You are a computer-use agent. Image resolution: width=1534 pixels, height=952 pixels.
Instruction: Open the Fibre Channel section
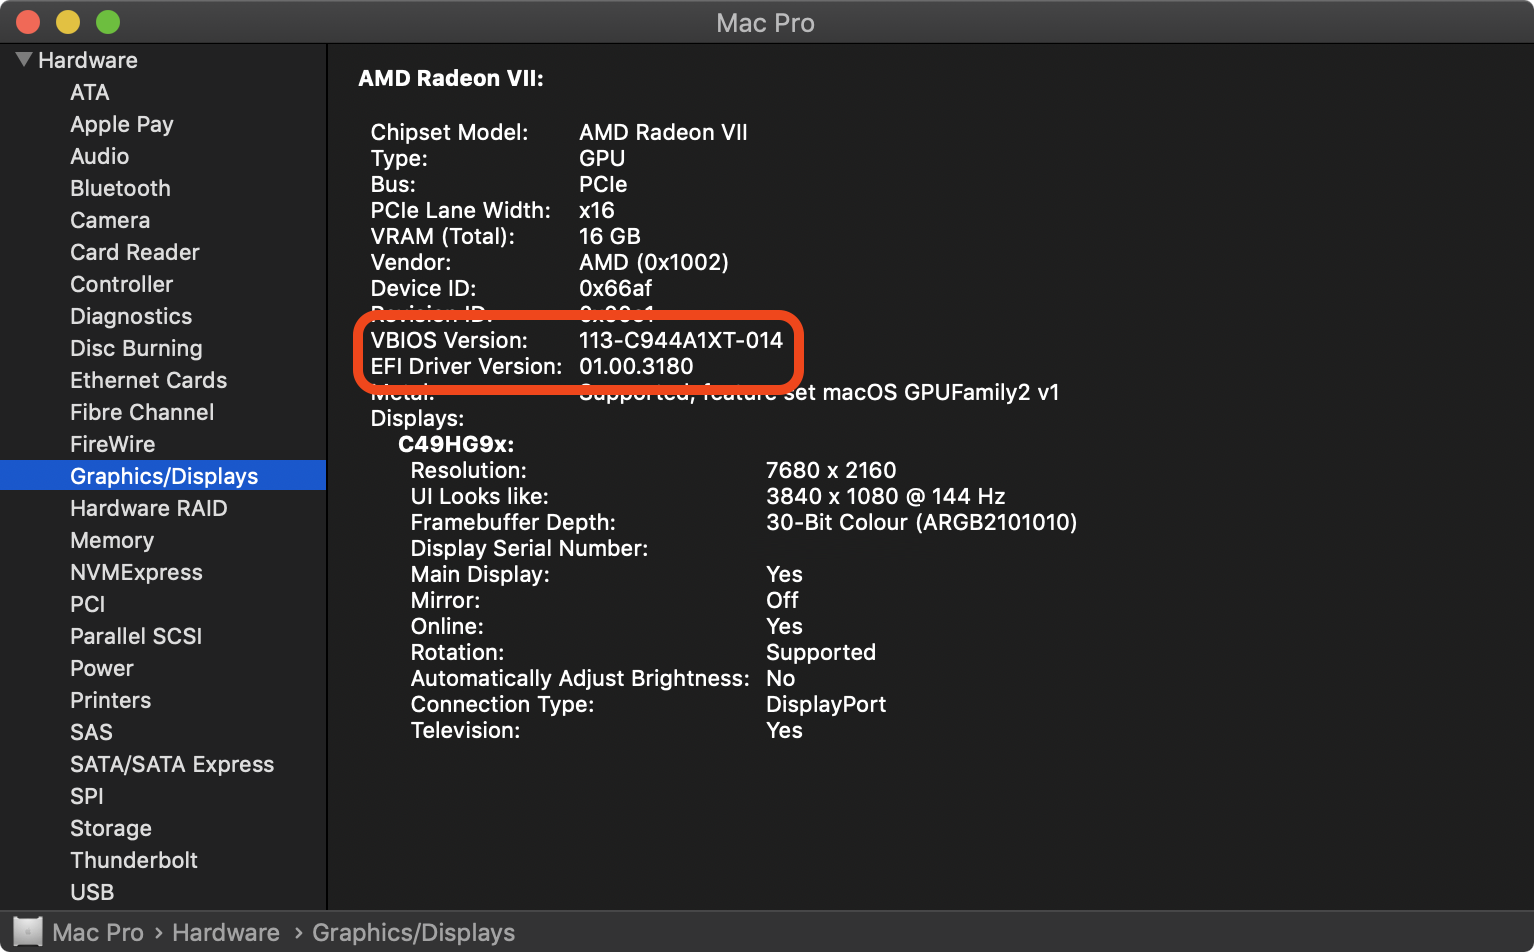[142, 412]
